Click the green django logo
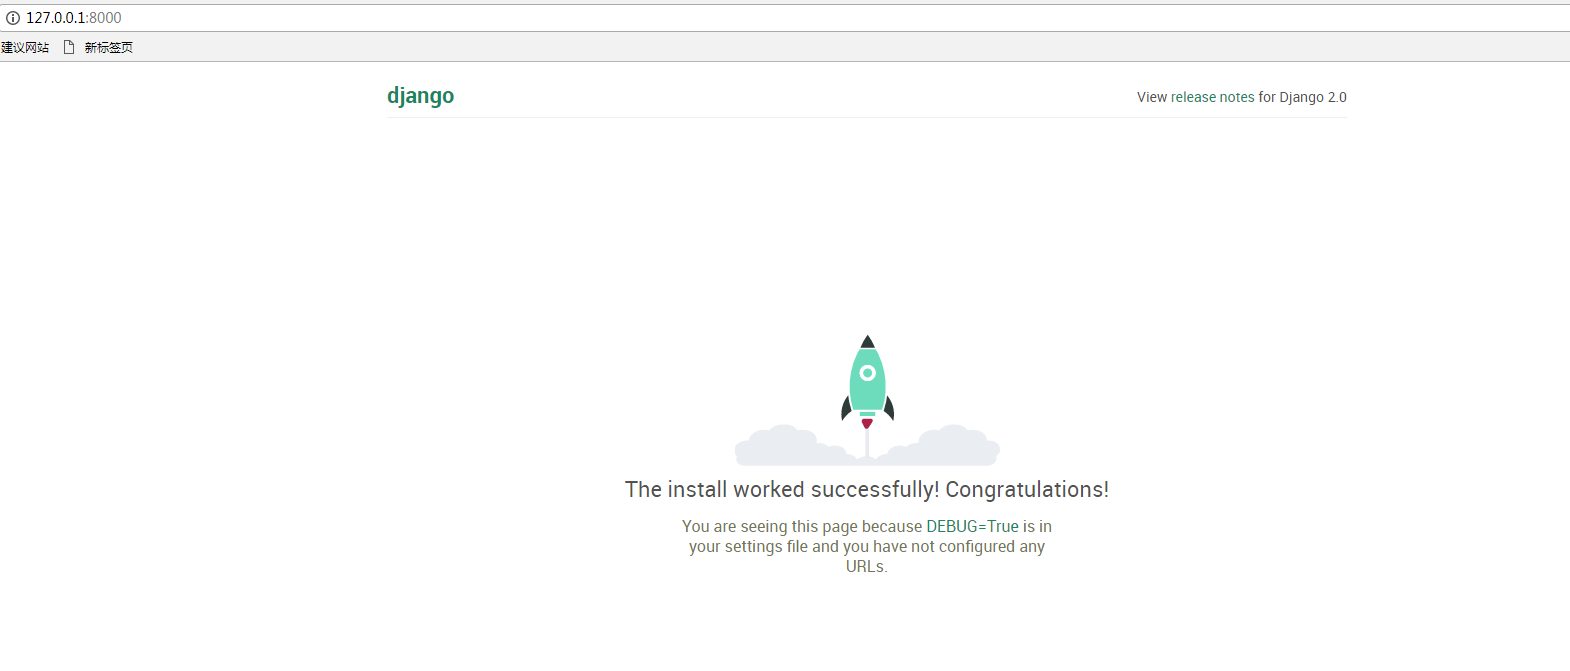The image size is (1570, 671). [420, 96]
